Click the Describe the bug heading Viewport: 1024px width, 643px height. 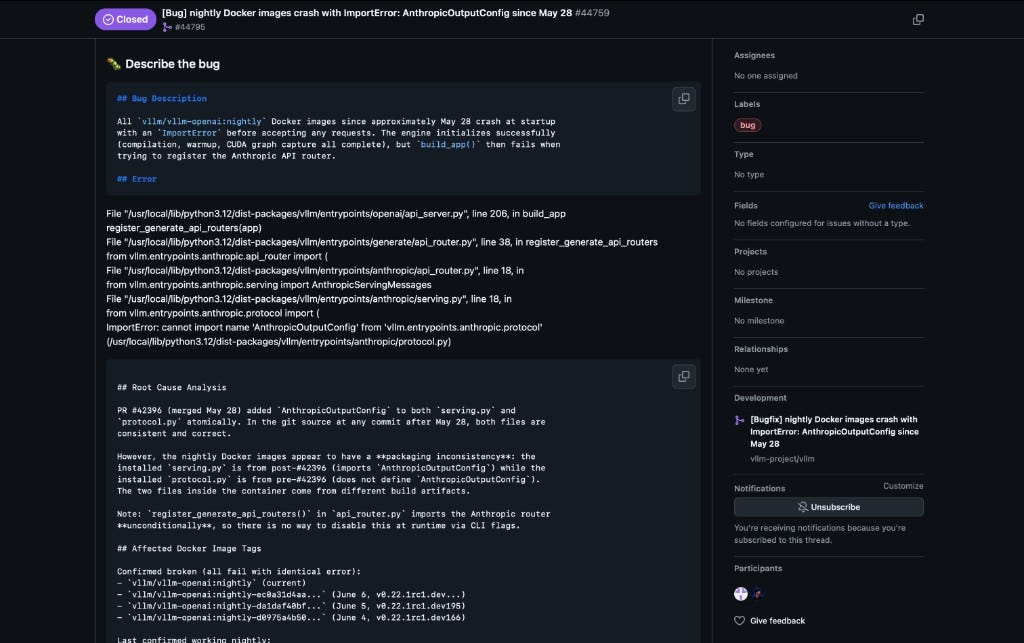(x=172, y=64)
